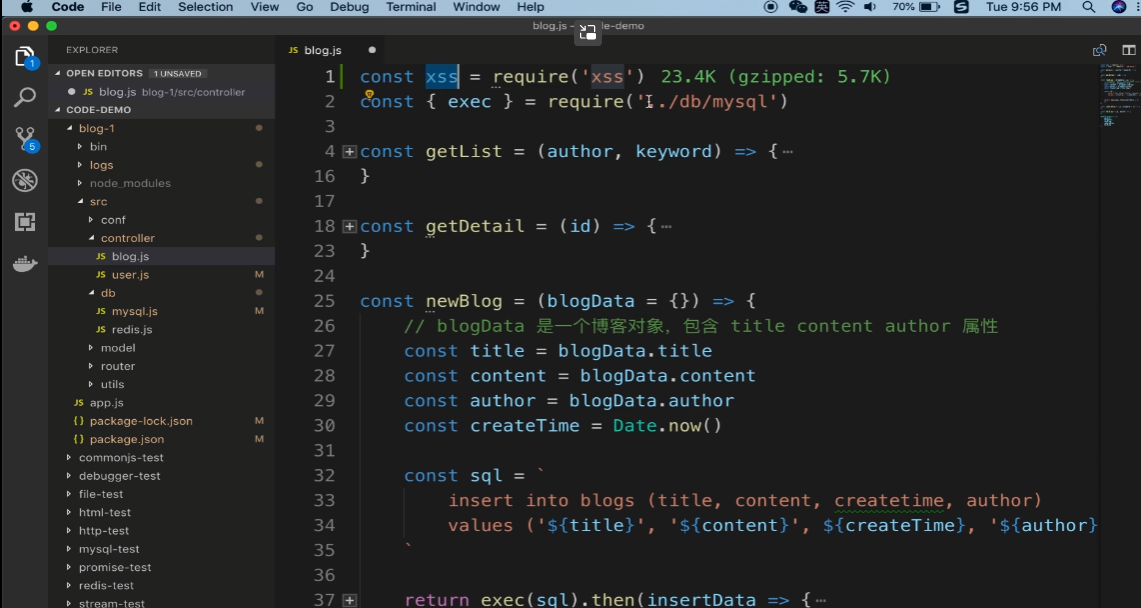Viewport: 1141px width, 608px height.
Task: Click the English input method icon
Action: [822, 7]
